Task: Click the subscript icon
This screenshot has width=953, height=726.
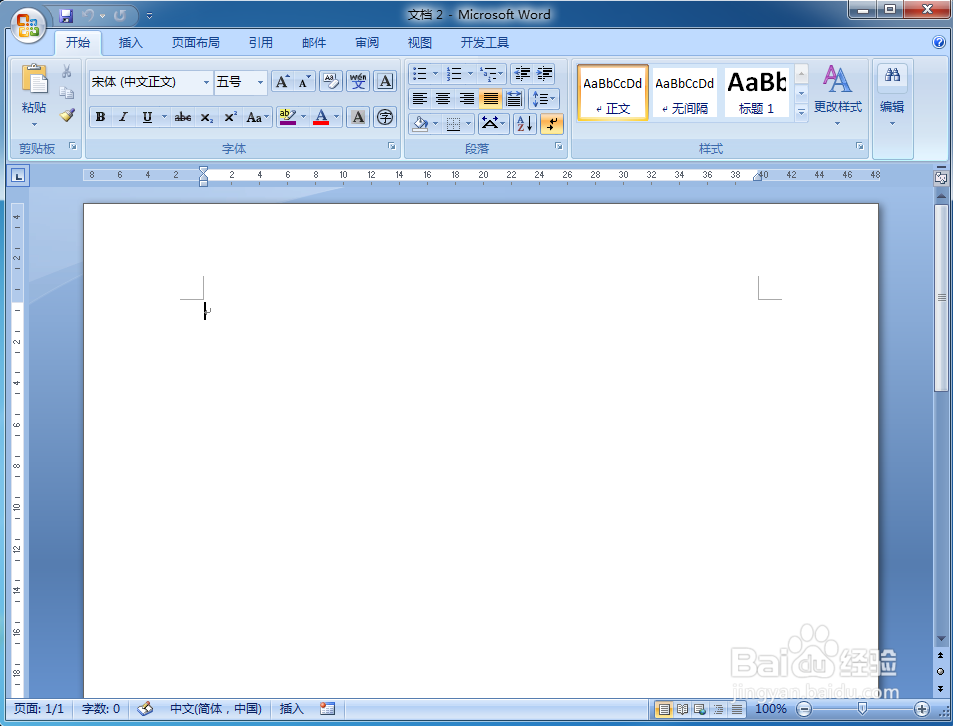Action: [206, 117]
